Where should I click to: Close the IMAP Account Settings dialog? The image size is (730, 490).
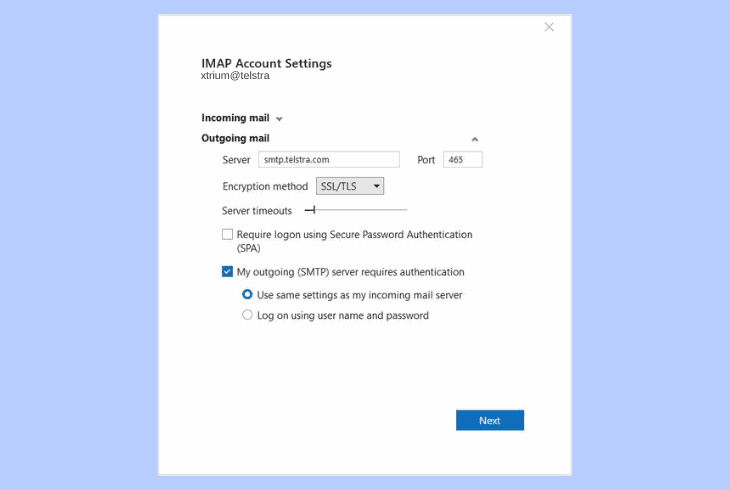pyautogui.click(x=549, y=27)
